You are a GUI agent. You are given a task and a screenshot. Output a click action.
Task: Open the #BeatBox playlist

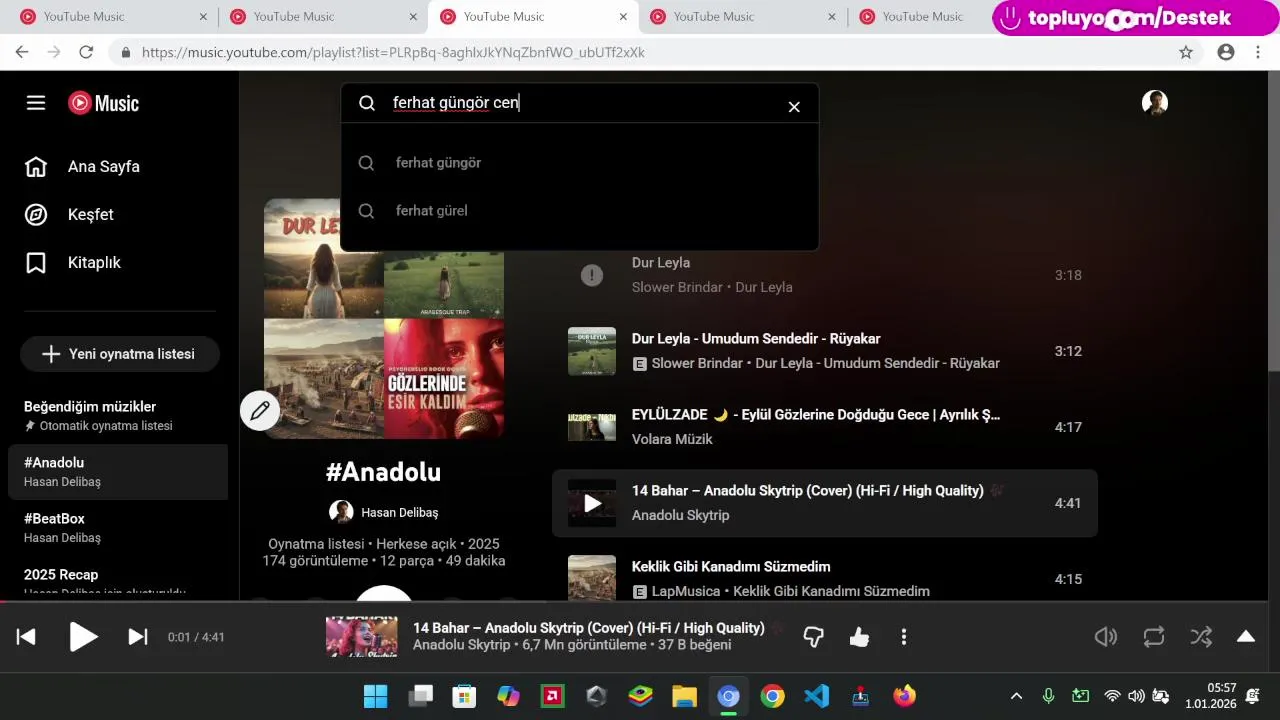click(x=118, y=528)
